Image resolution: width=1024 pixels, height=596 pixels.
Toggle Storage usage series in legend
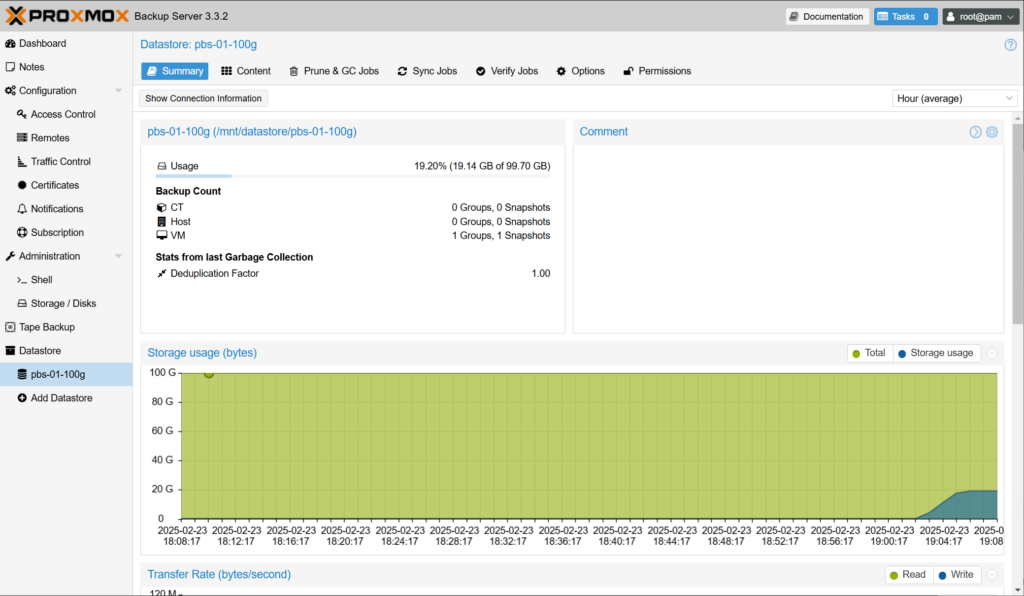click(936, 353)
